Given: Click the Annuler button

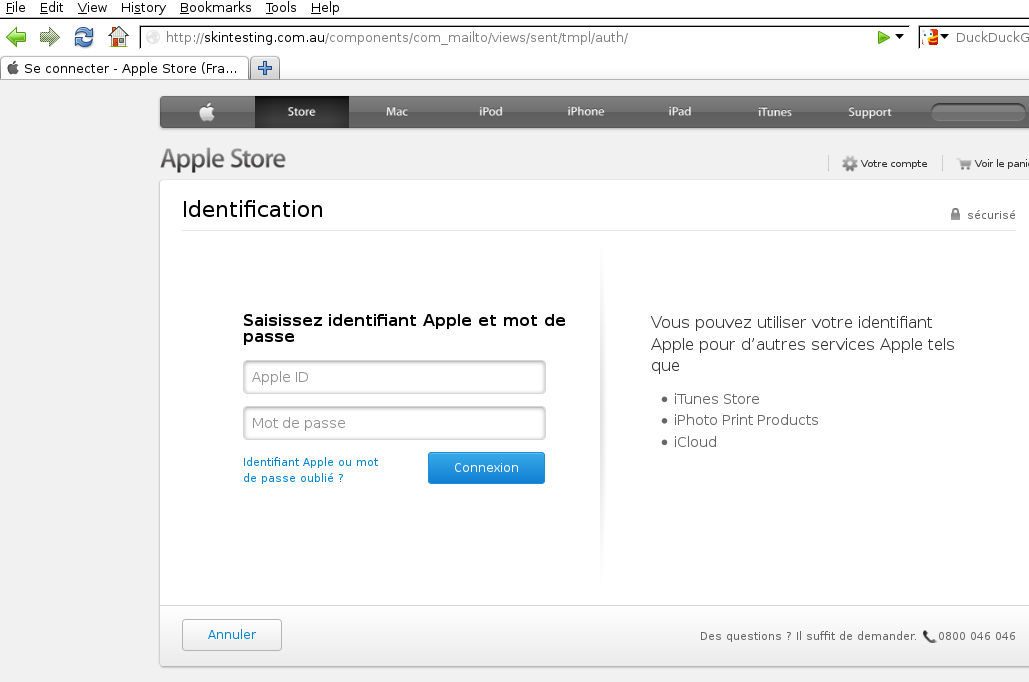Looking at the screenshot, I should point(232,635).
